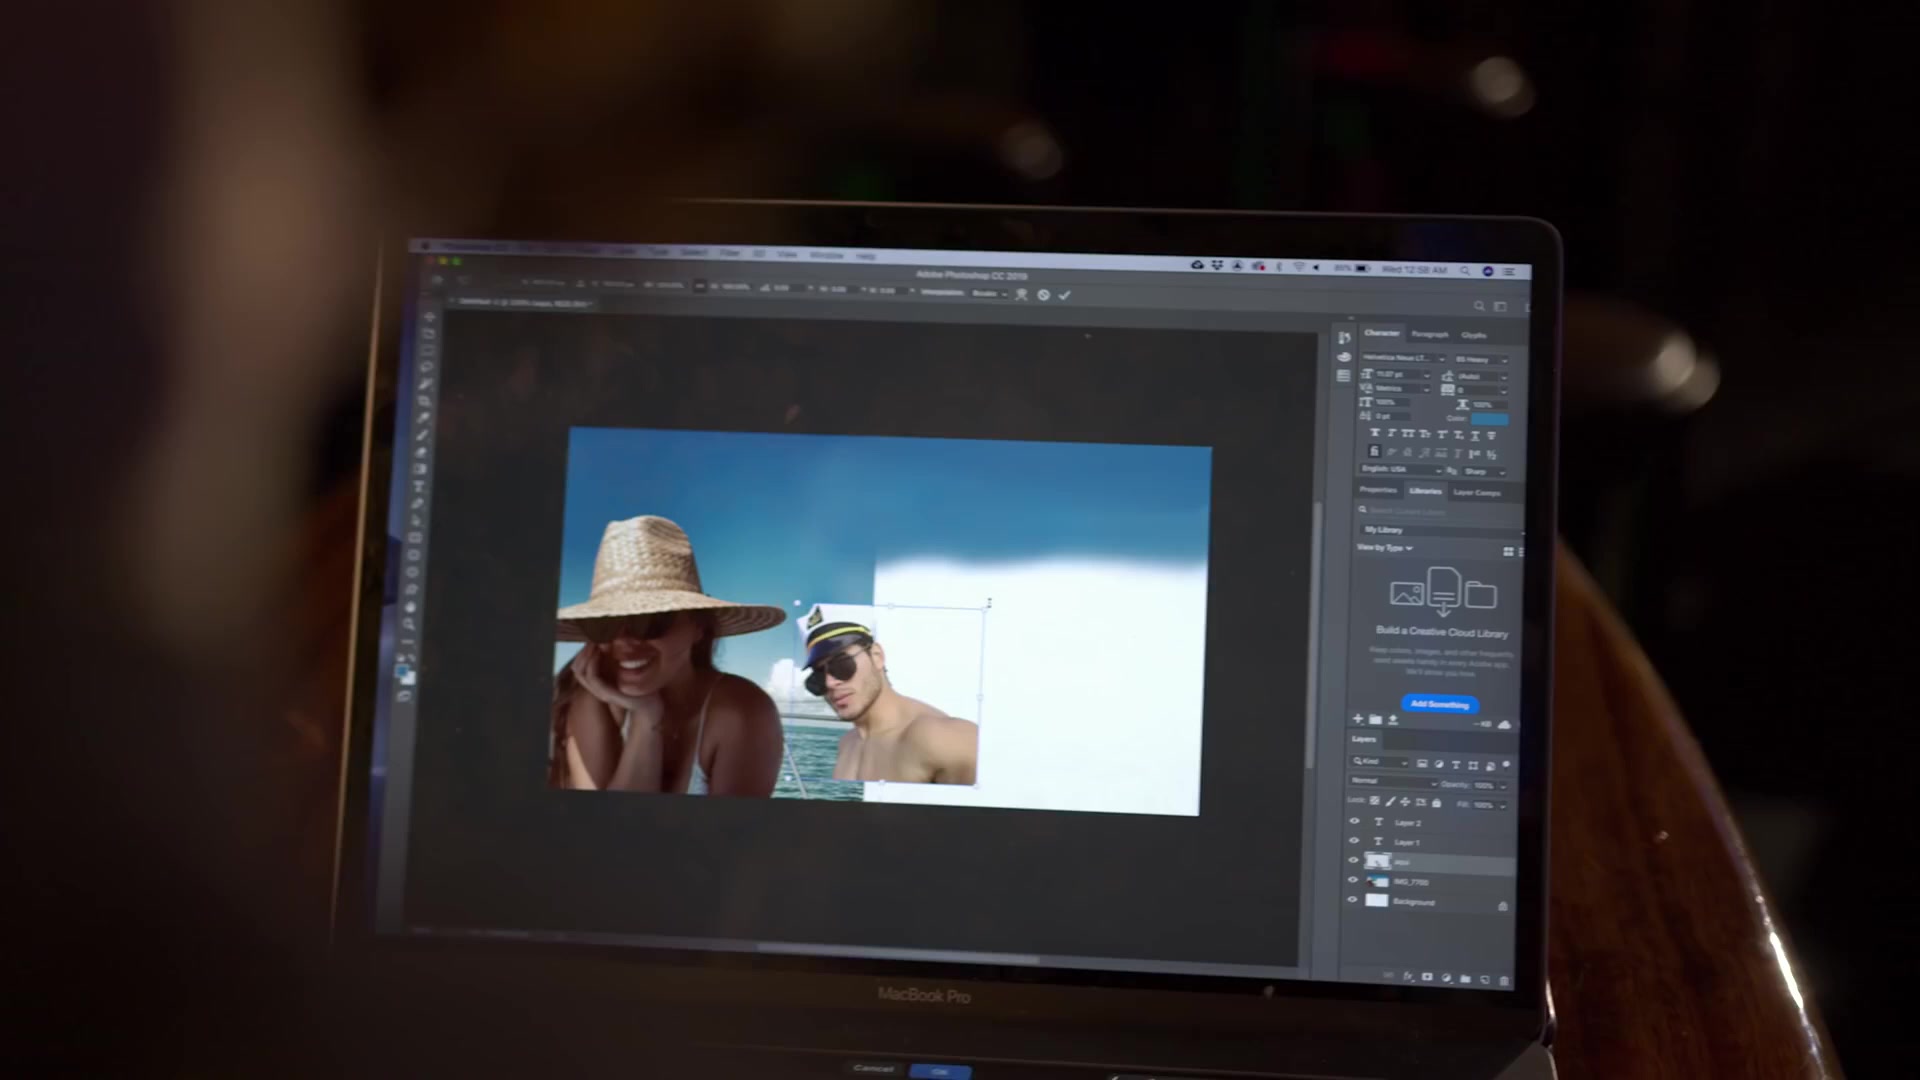Switch to the Paragraph tab
The height and width of the screenshot is (1080, 1920).
1429,334
